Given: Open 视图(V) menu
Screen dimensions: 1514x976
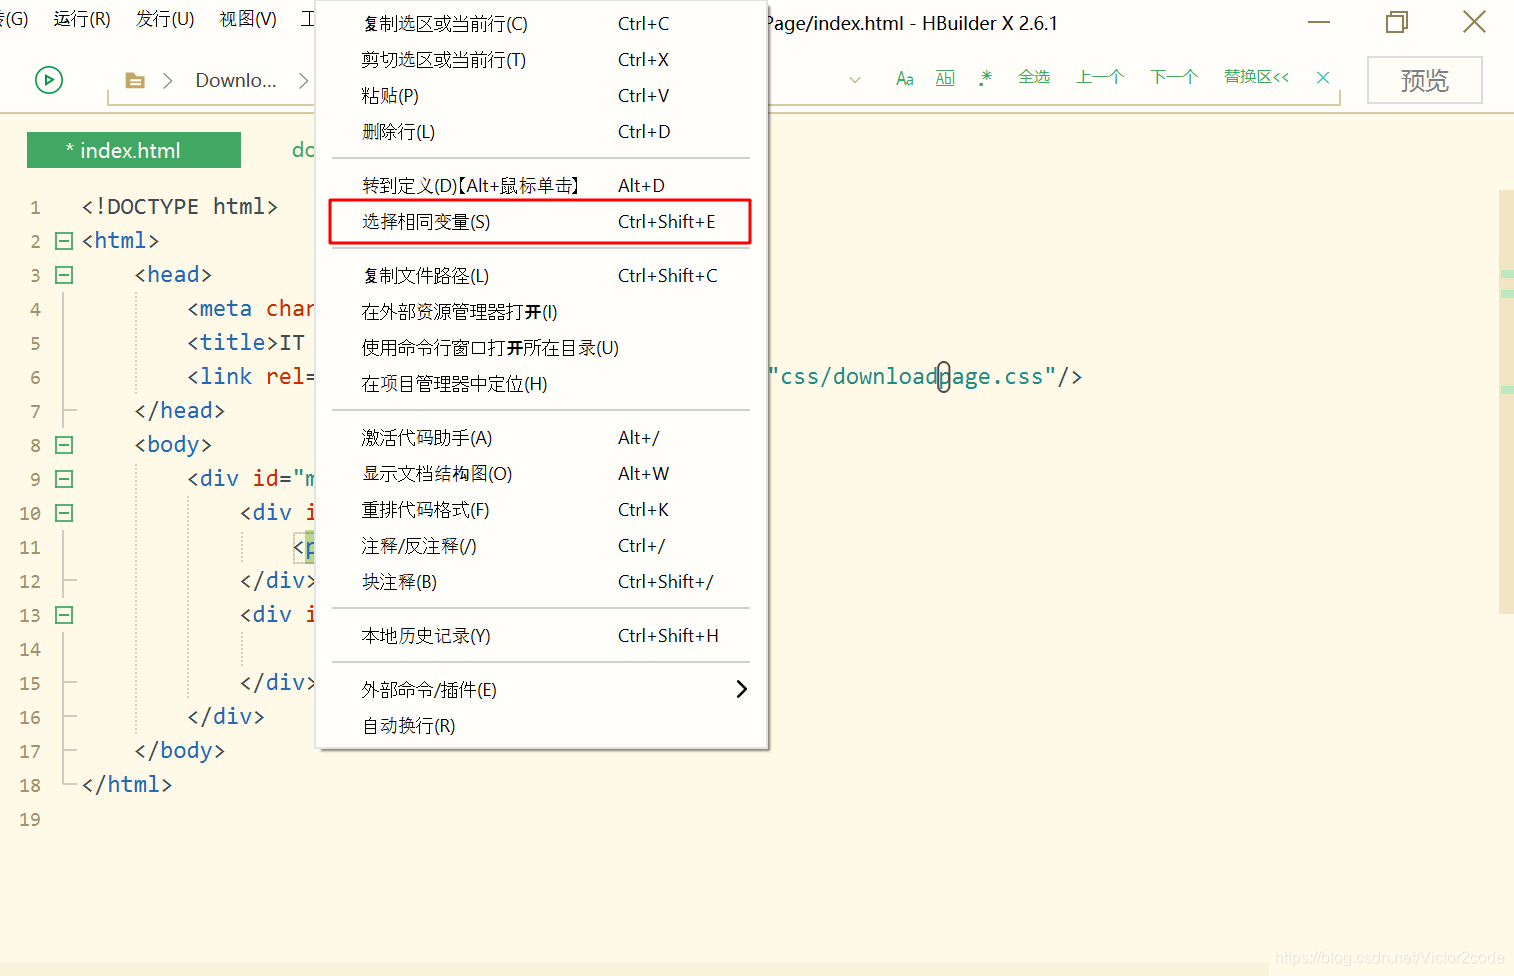Looking at the screenshot, I should pos(248,19).
